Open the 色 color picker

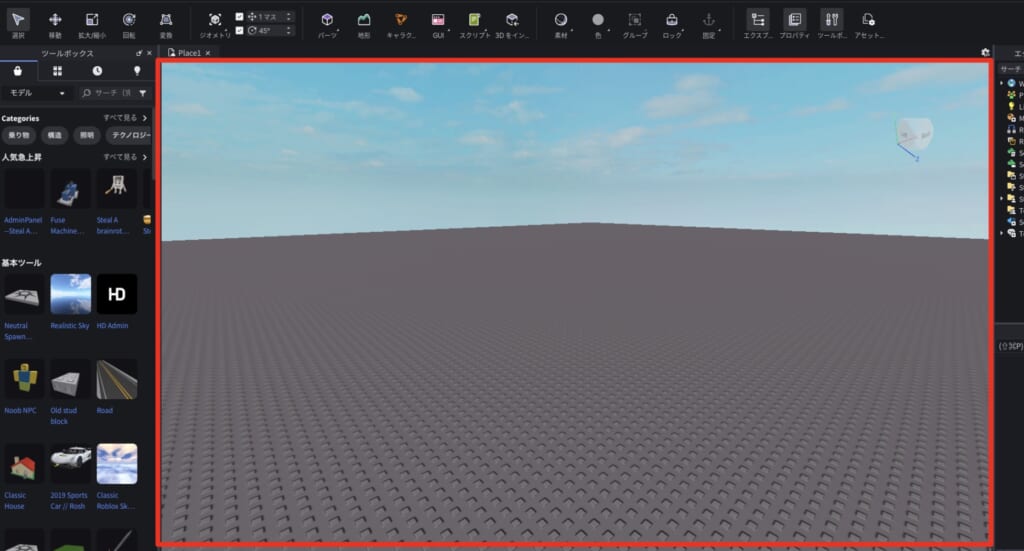pos(598,20)
